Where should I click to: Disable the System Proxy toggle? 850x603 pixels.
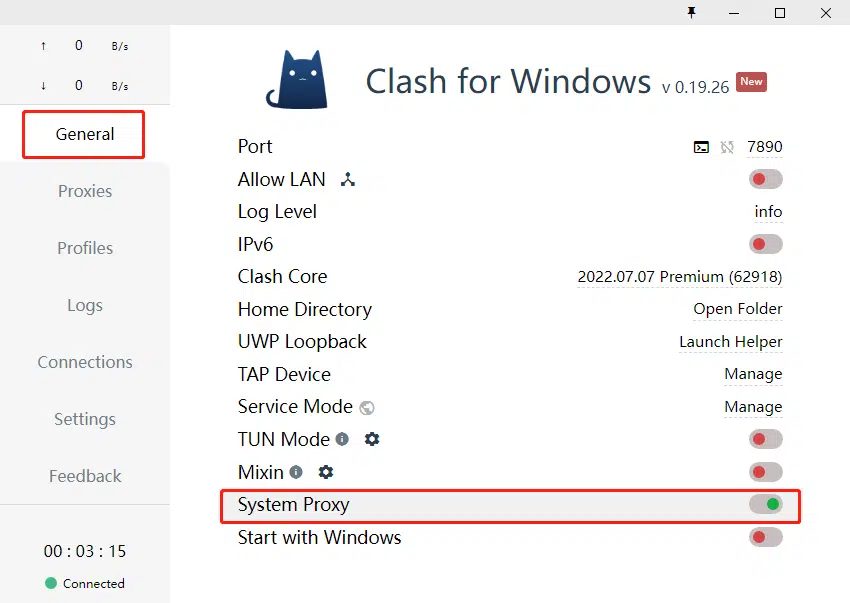click(765, 505)
